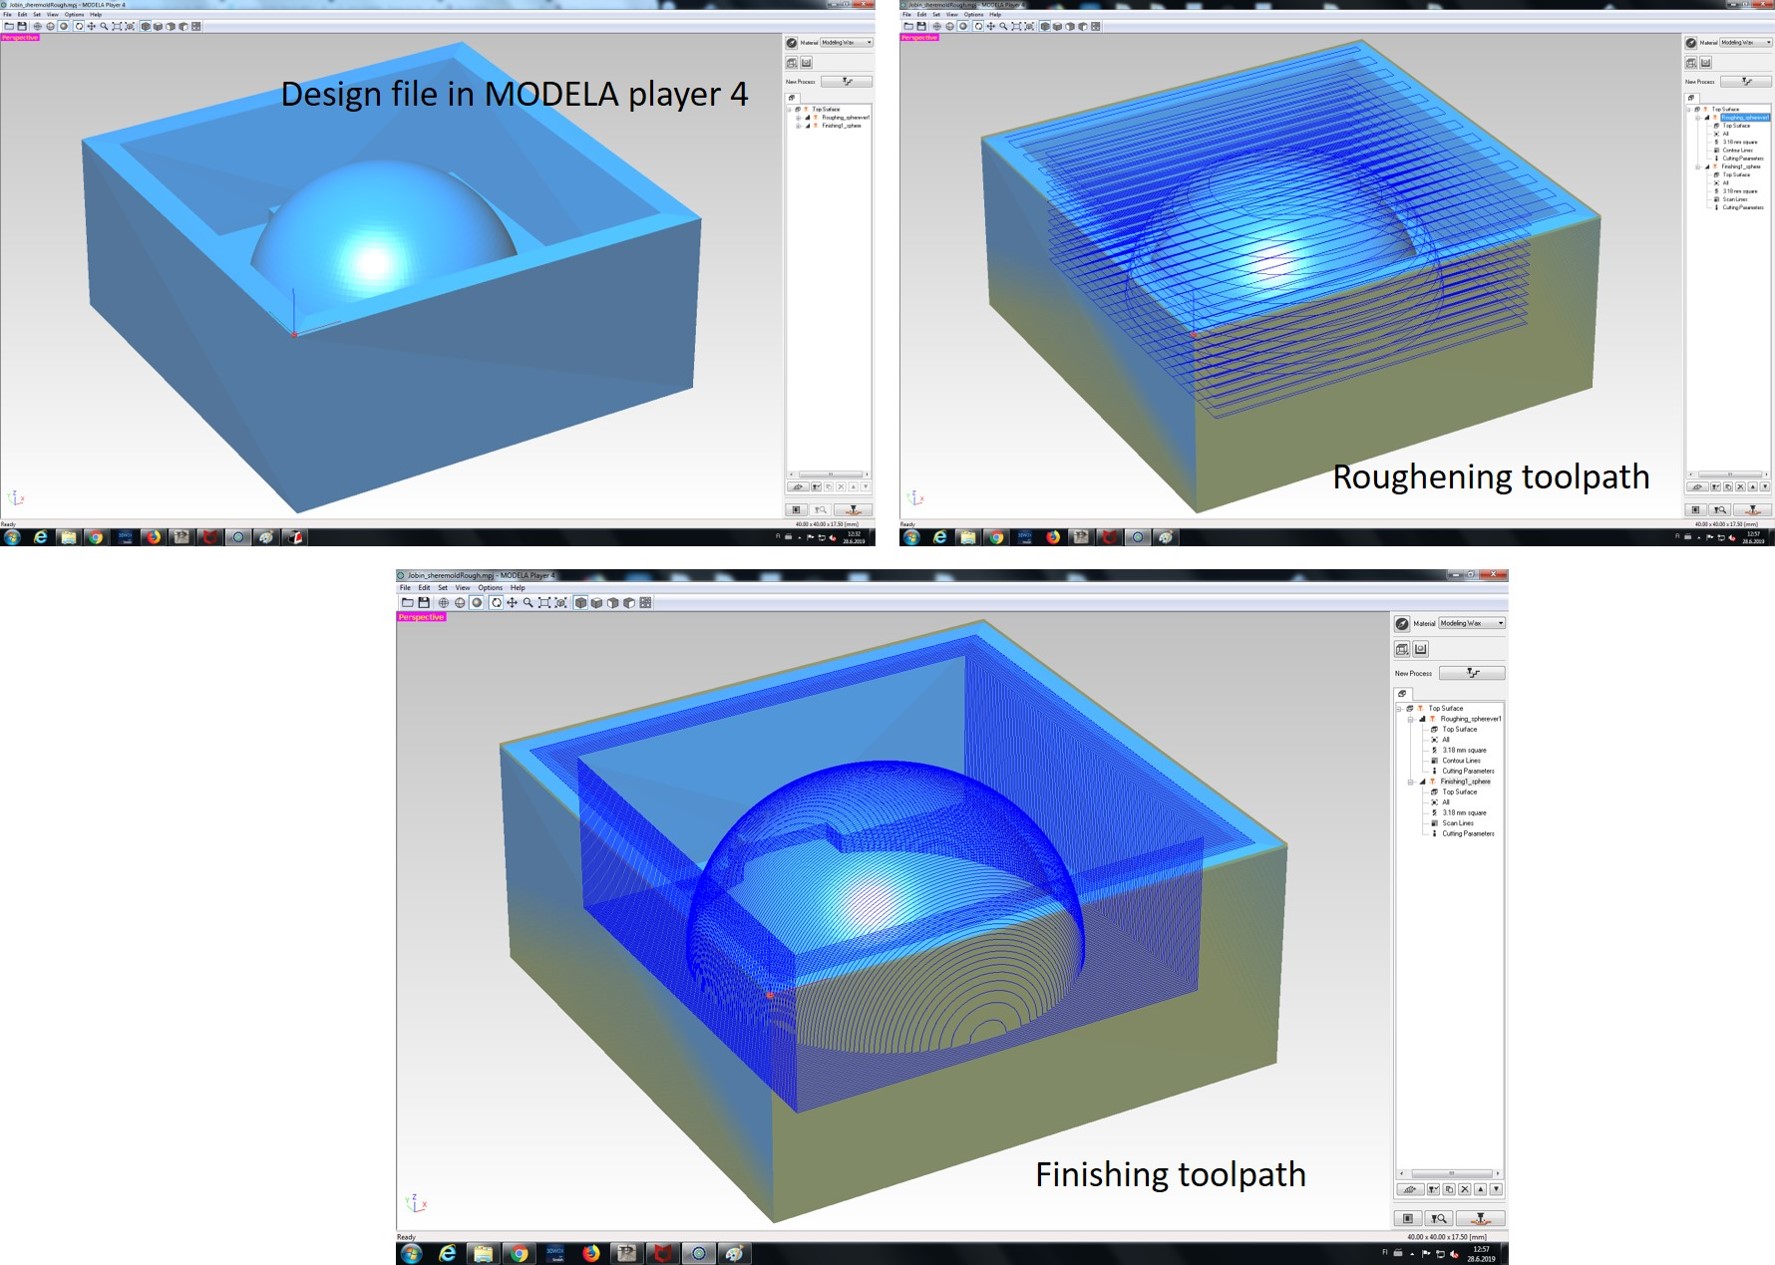
Task: Click start cutting button in Roughening toolpath window
Action: point(1753,510)
